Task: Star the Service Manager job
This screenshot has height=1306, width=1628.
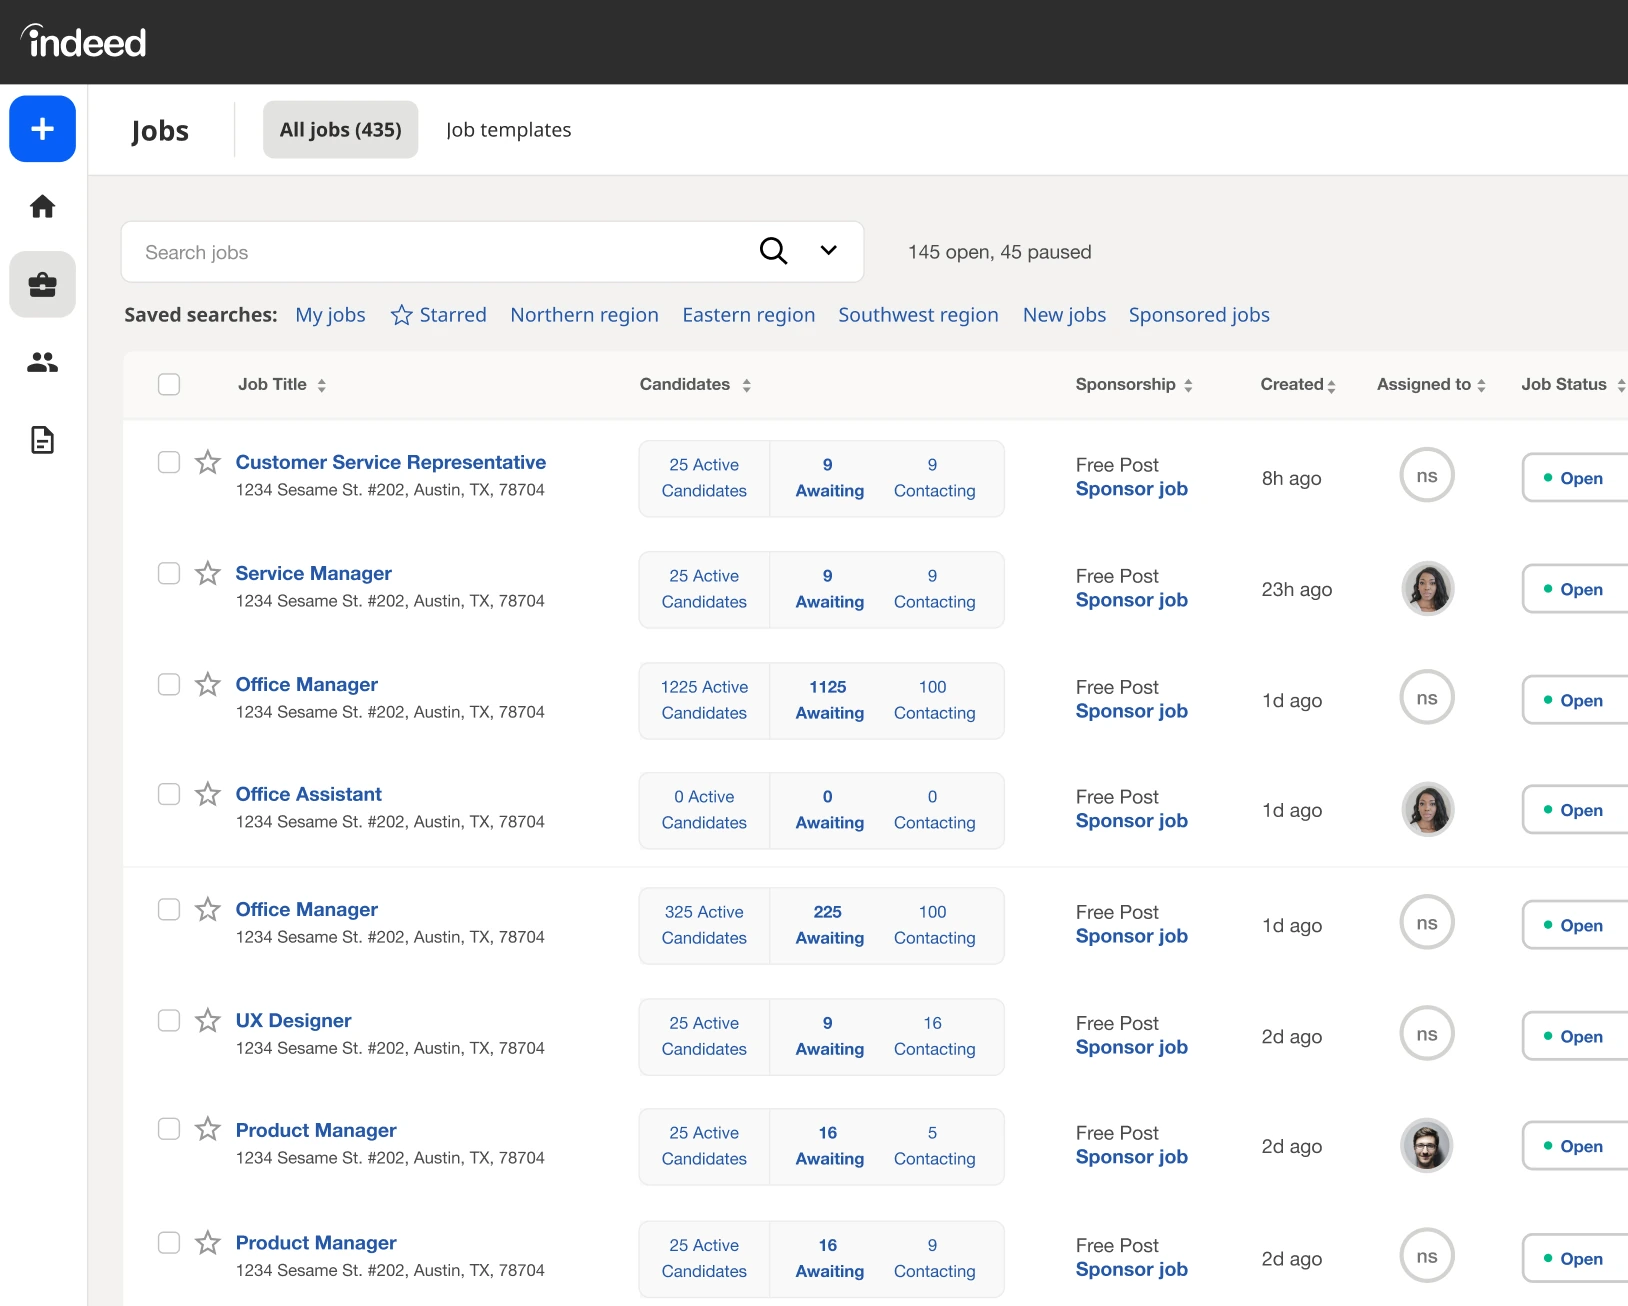Action: click(208, 573)
